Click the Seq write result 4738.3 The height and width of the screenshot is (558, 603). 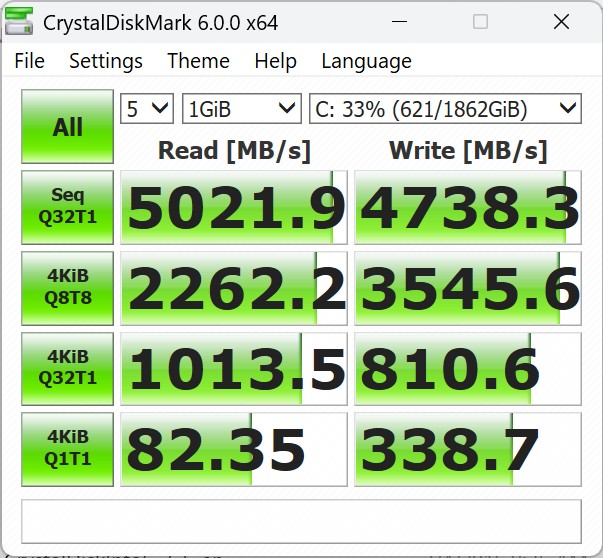(x=468, y=207)
